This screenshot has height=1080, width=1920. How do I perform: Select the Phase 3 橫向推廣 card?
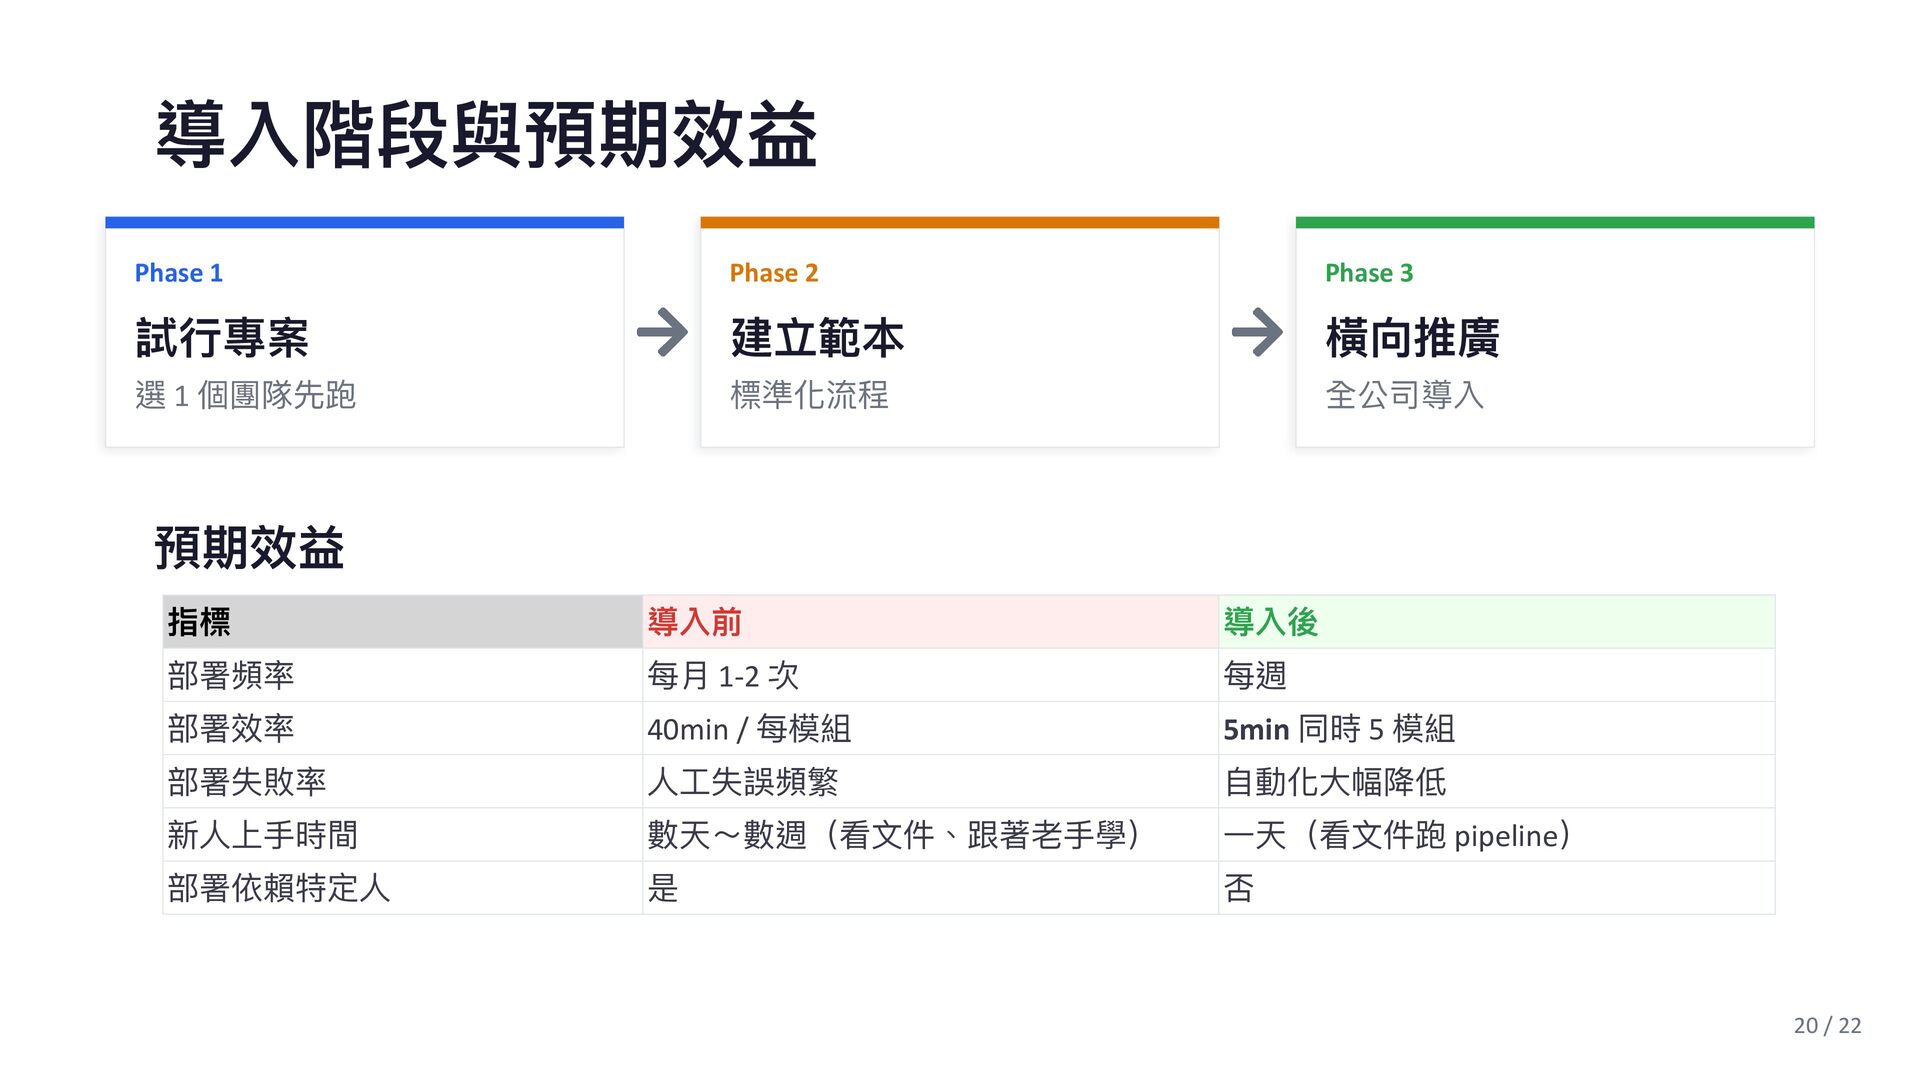click(x=1554, y=337)
